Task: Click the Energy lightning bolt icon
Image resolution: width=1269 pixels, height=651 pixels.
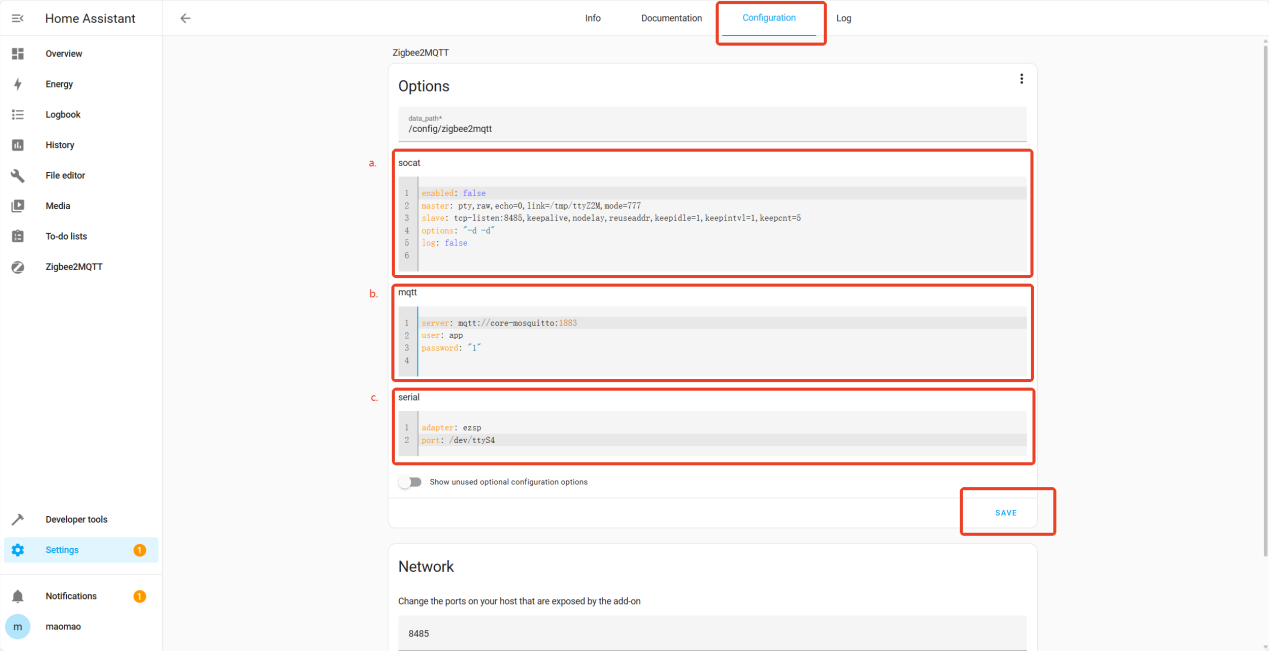Action: click(x=17, y=84)
